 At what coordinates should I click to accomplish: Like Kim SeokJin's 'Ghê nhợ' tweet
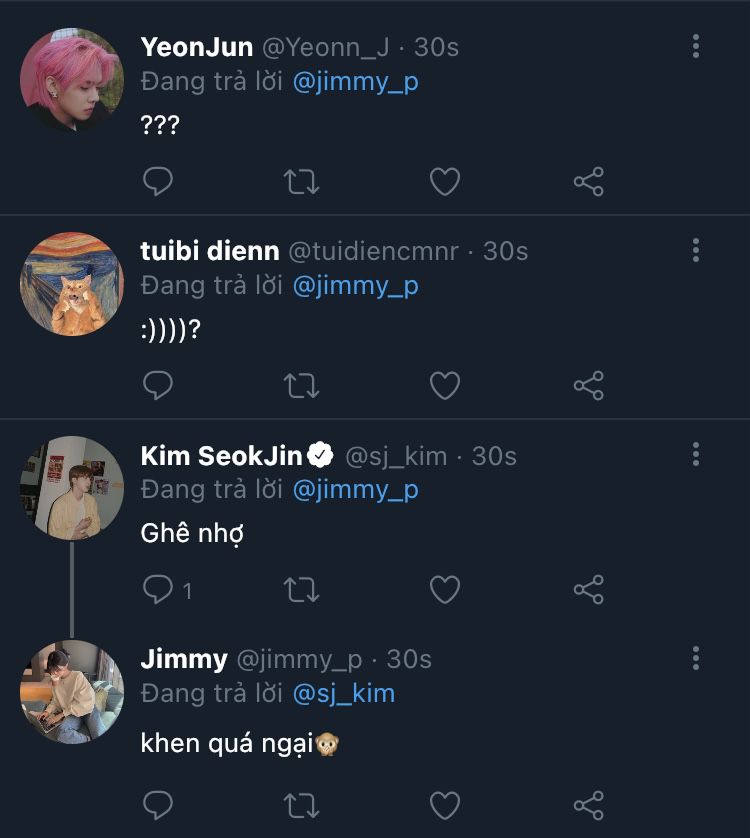coord(445,589)
